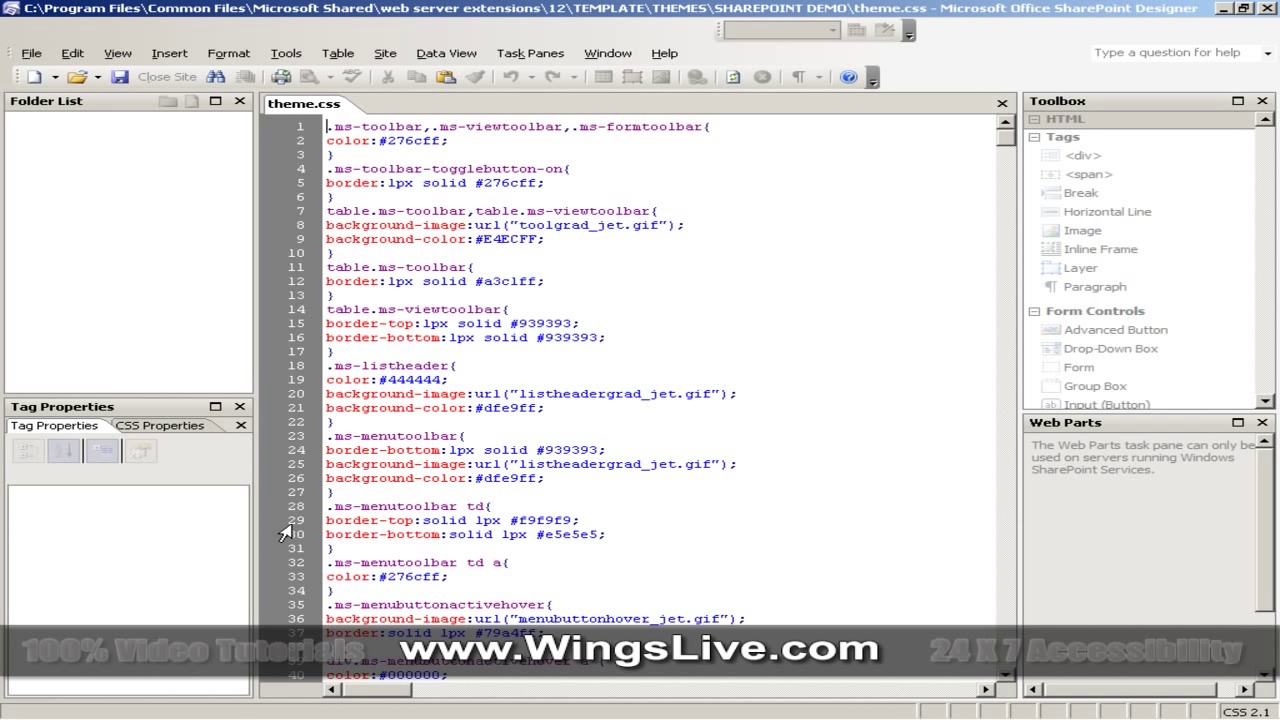Viewport: 1280px width, 720px height.
Task: Collapse the Tags group in Toolbox
Action: tap(1035, 138)
